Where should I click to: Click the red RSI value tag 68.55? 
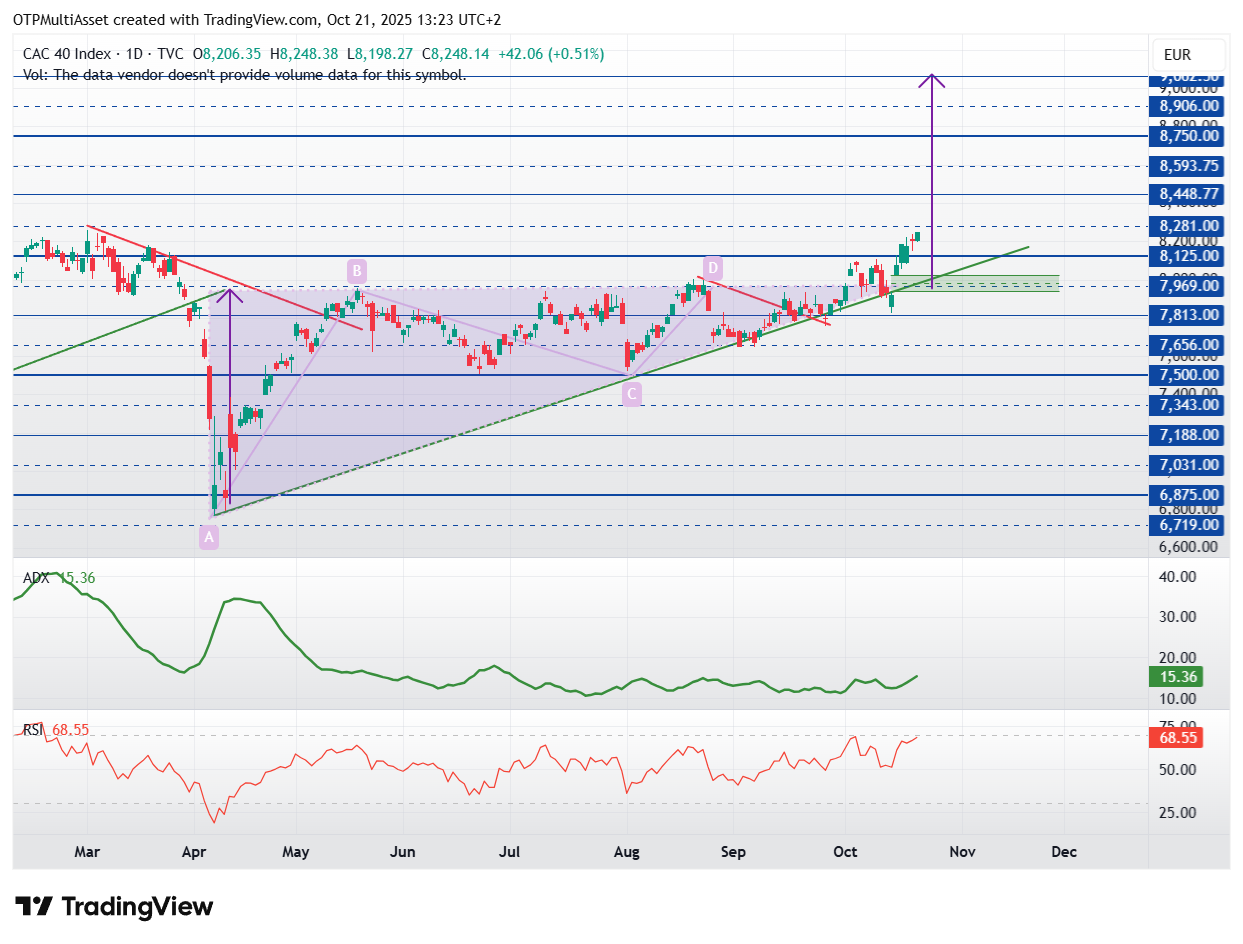pos(1174,738)
